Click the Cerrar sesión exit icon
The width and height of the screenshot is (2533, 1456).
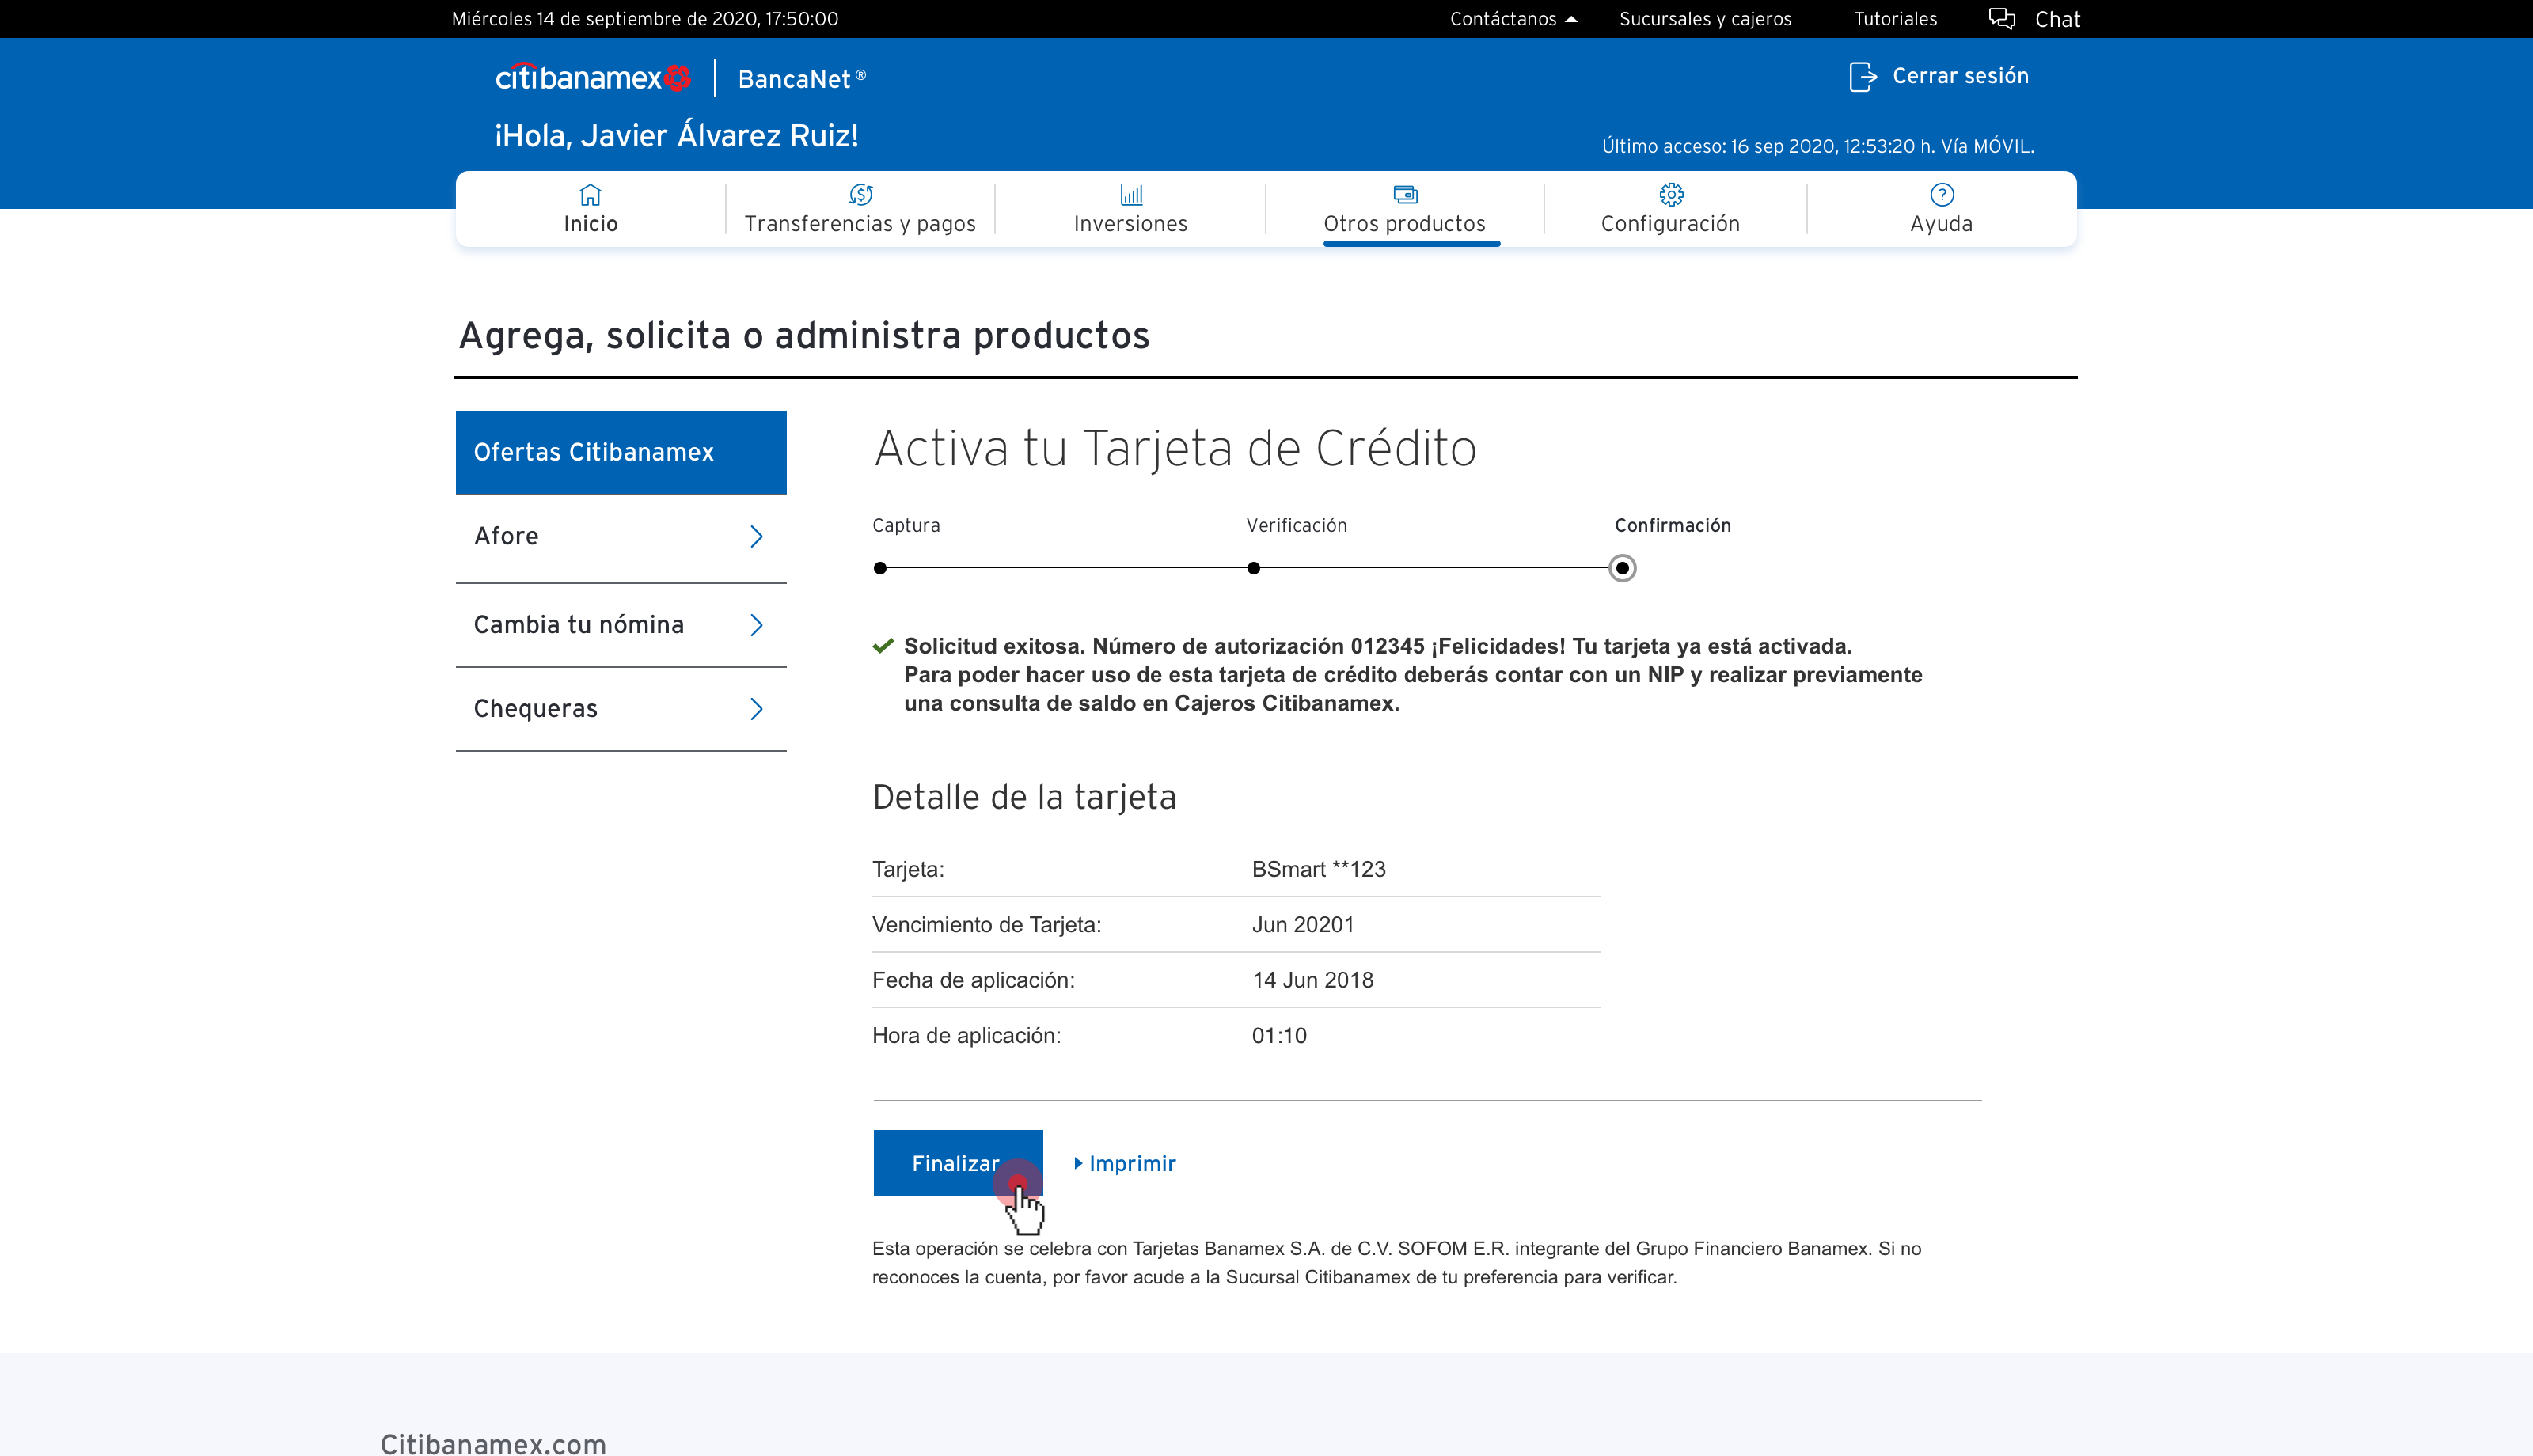point(1862,77)
